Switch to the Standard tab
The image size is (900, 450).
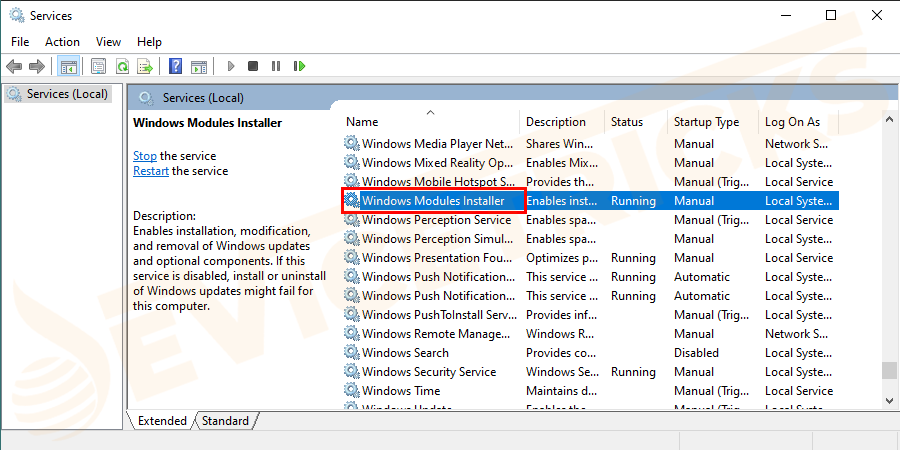tap(226, 421)
